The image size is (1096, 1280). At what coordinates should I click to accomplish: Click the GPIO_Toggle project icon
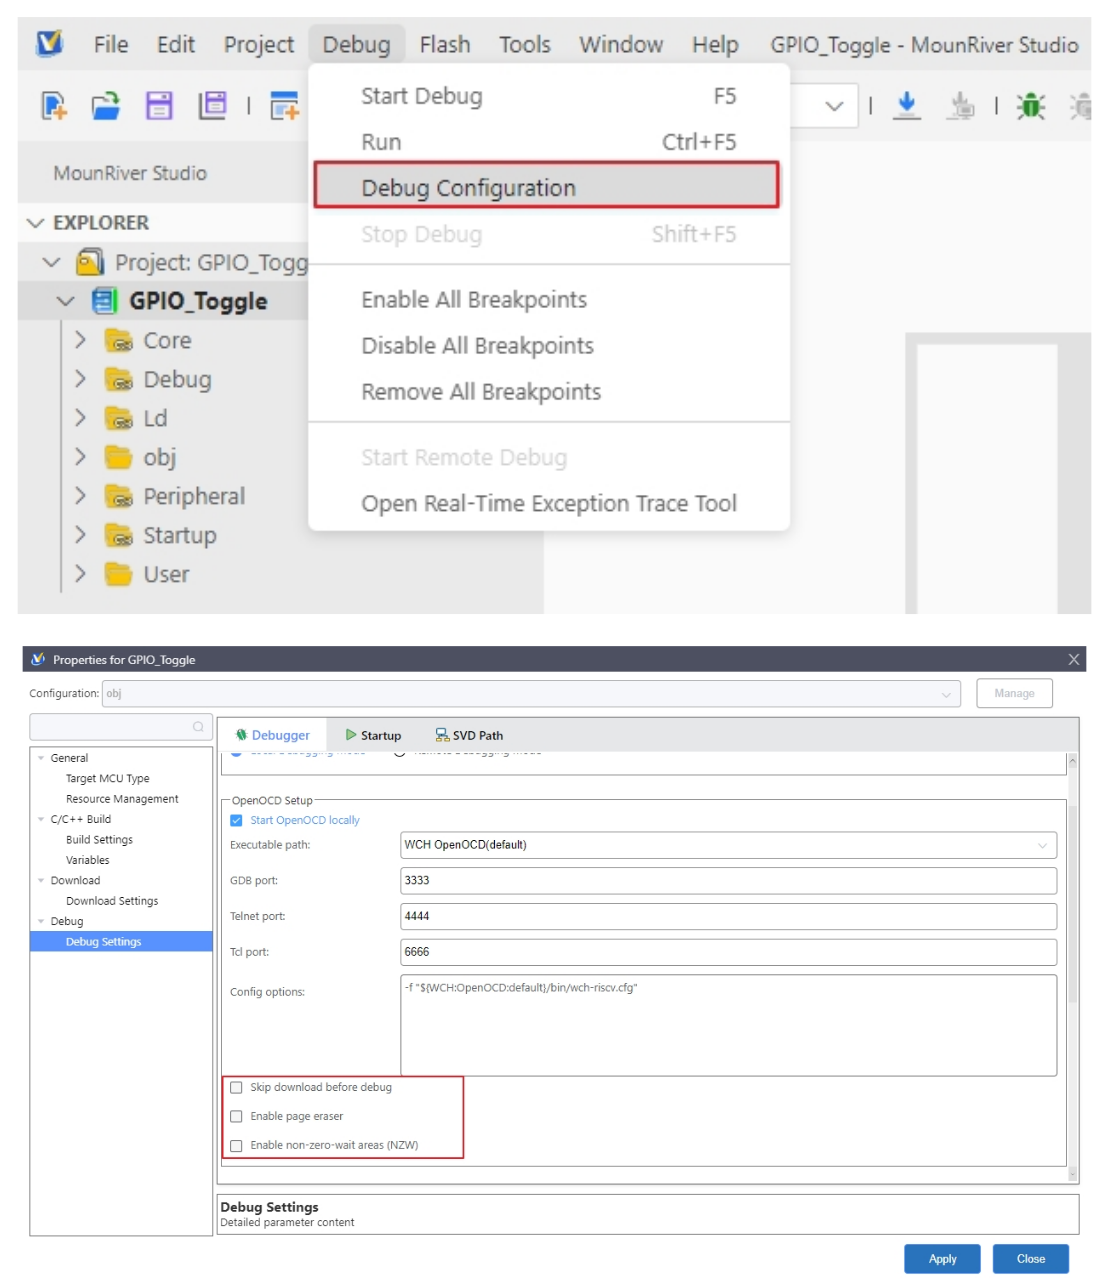click(104, 301)
